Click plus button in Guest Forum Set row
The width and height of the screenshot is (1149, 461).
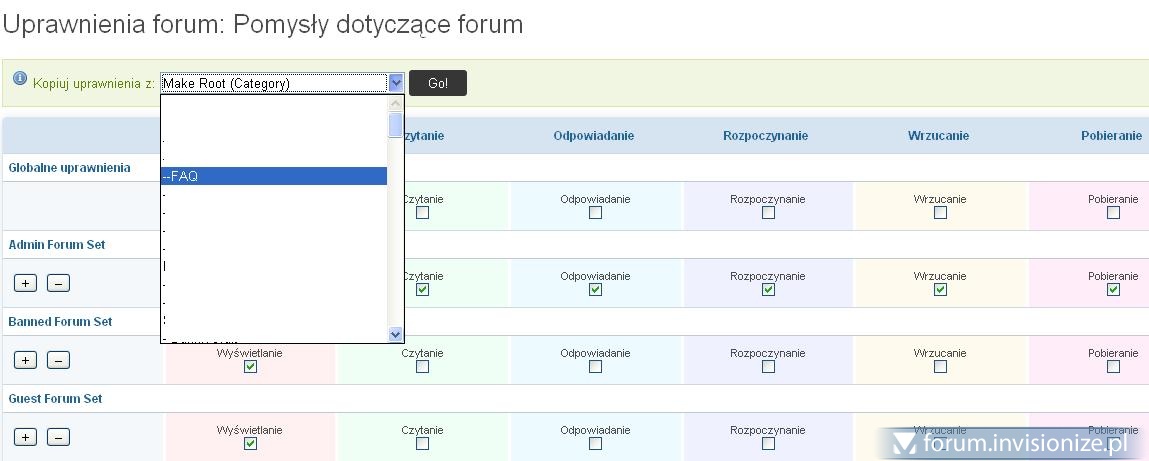(25, 437)
